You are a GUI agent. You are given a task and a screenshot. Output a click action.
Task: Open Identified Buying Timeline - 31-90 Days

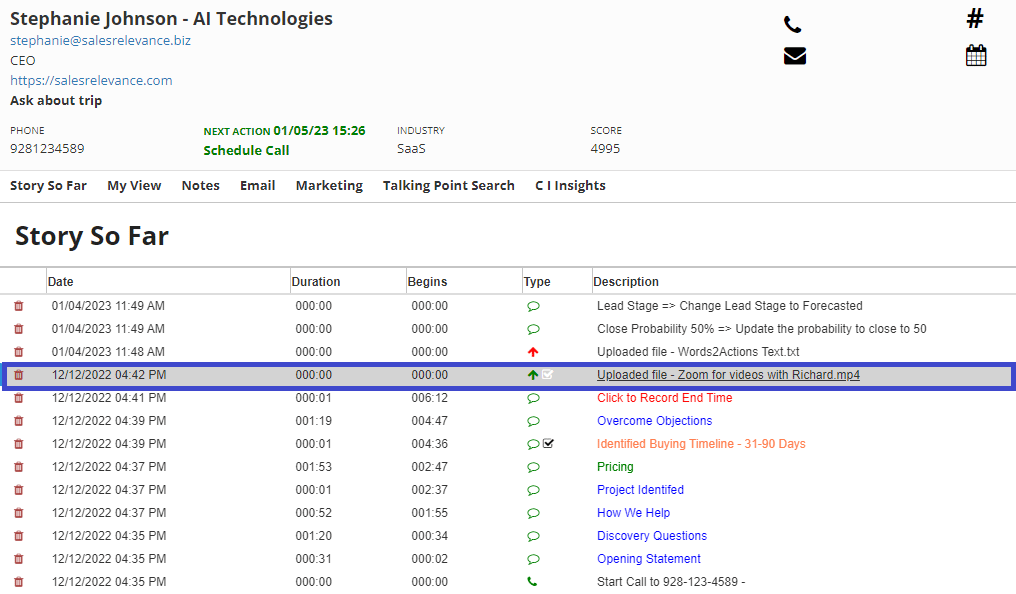pyautogui.click(x=701, y=444)
